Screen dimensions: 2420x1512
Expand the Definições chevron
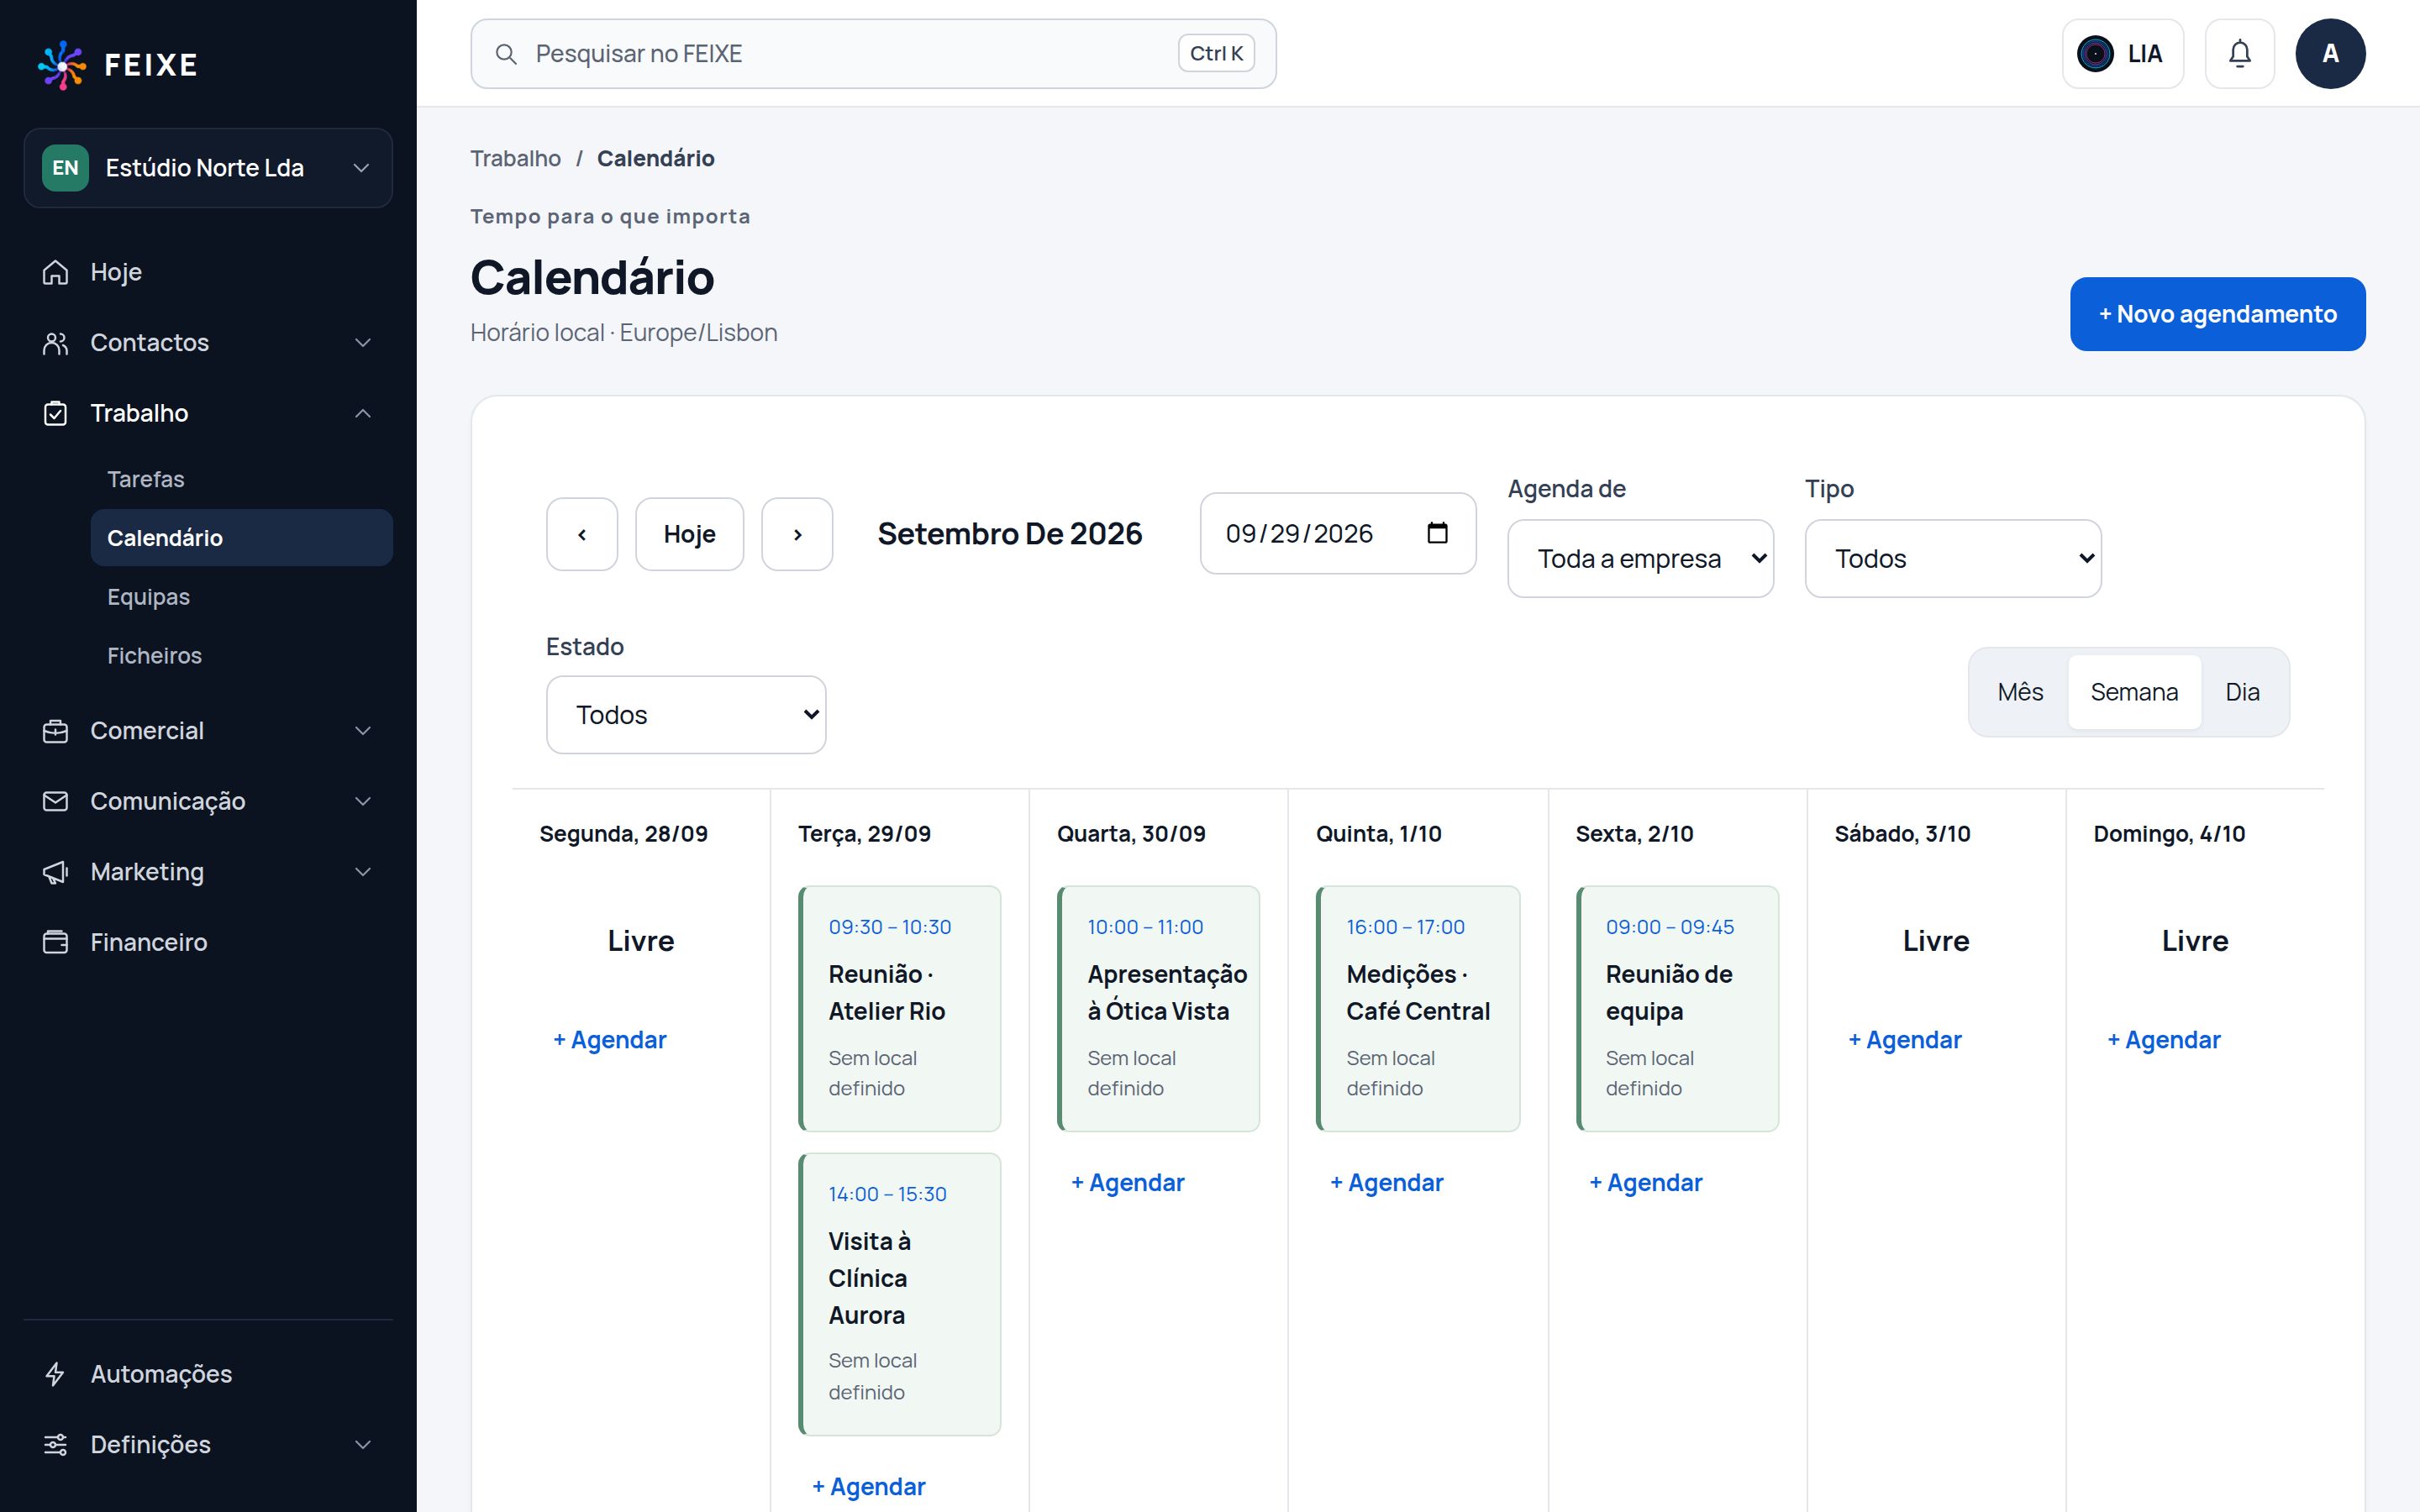(363, 1444)
